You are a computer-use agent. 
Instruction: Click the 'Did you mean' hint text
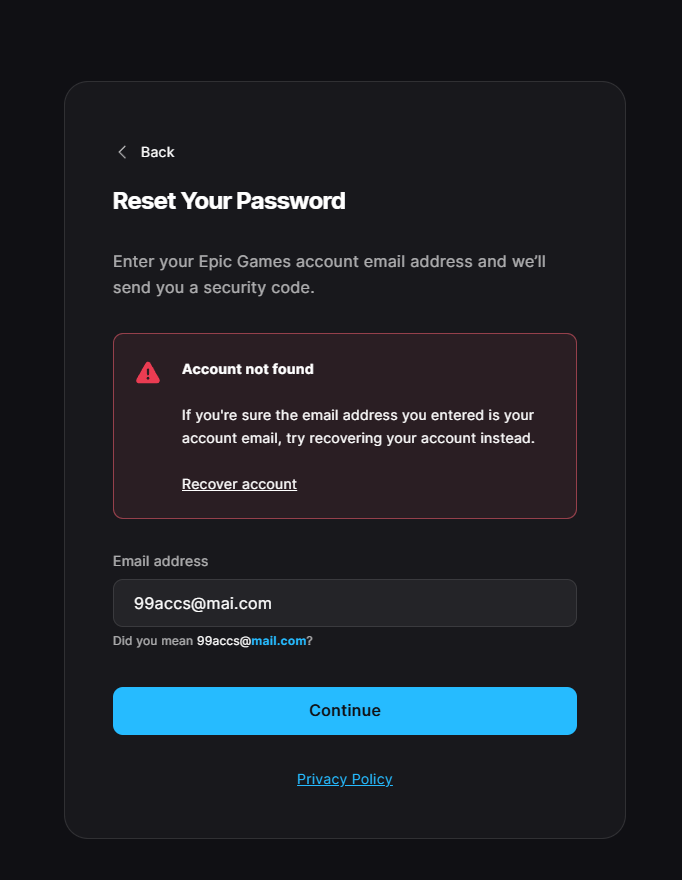point(153,641)
